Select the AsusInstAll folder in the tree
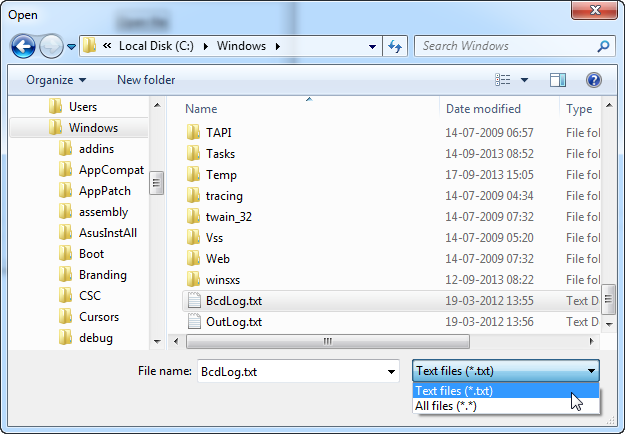The image size is (625, 434). [108, 233]
